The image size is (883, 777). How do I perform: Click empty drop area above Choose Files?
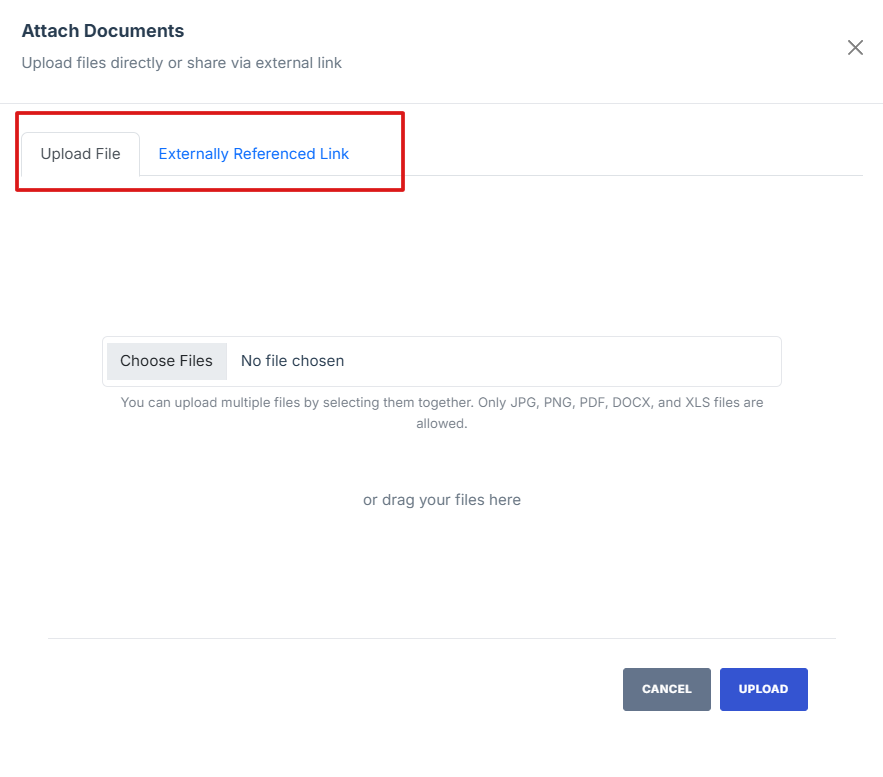441,260
